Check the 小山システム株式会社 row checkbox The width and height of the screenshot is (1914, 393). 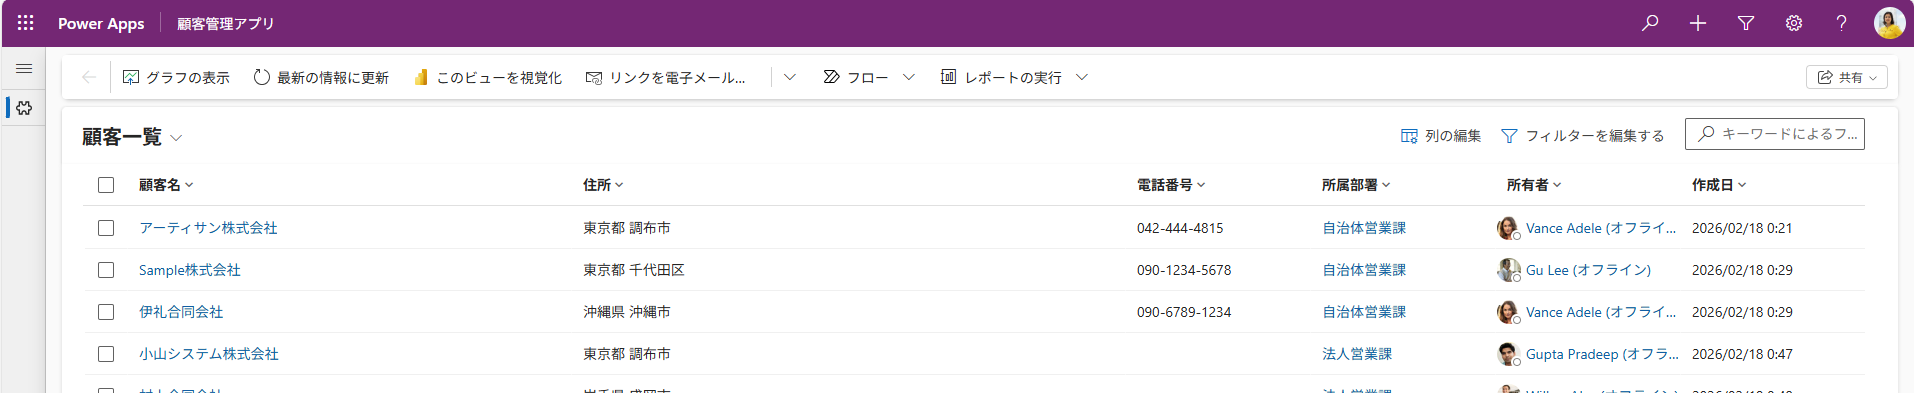coord(106,354)
